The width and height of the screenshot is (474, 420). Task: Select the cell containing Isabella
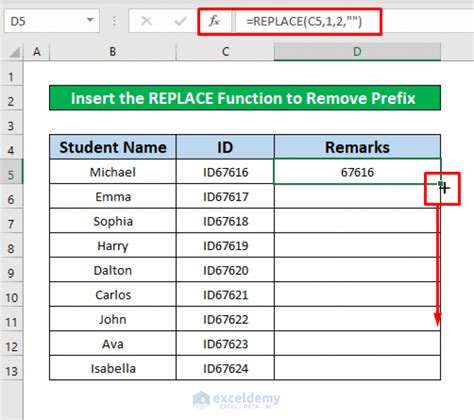[x=113, y=368]
